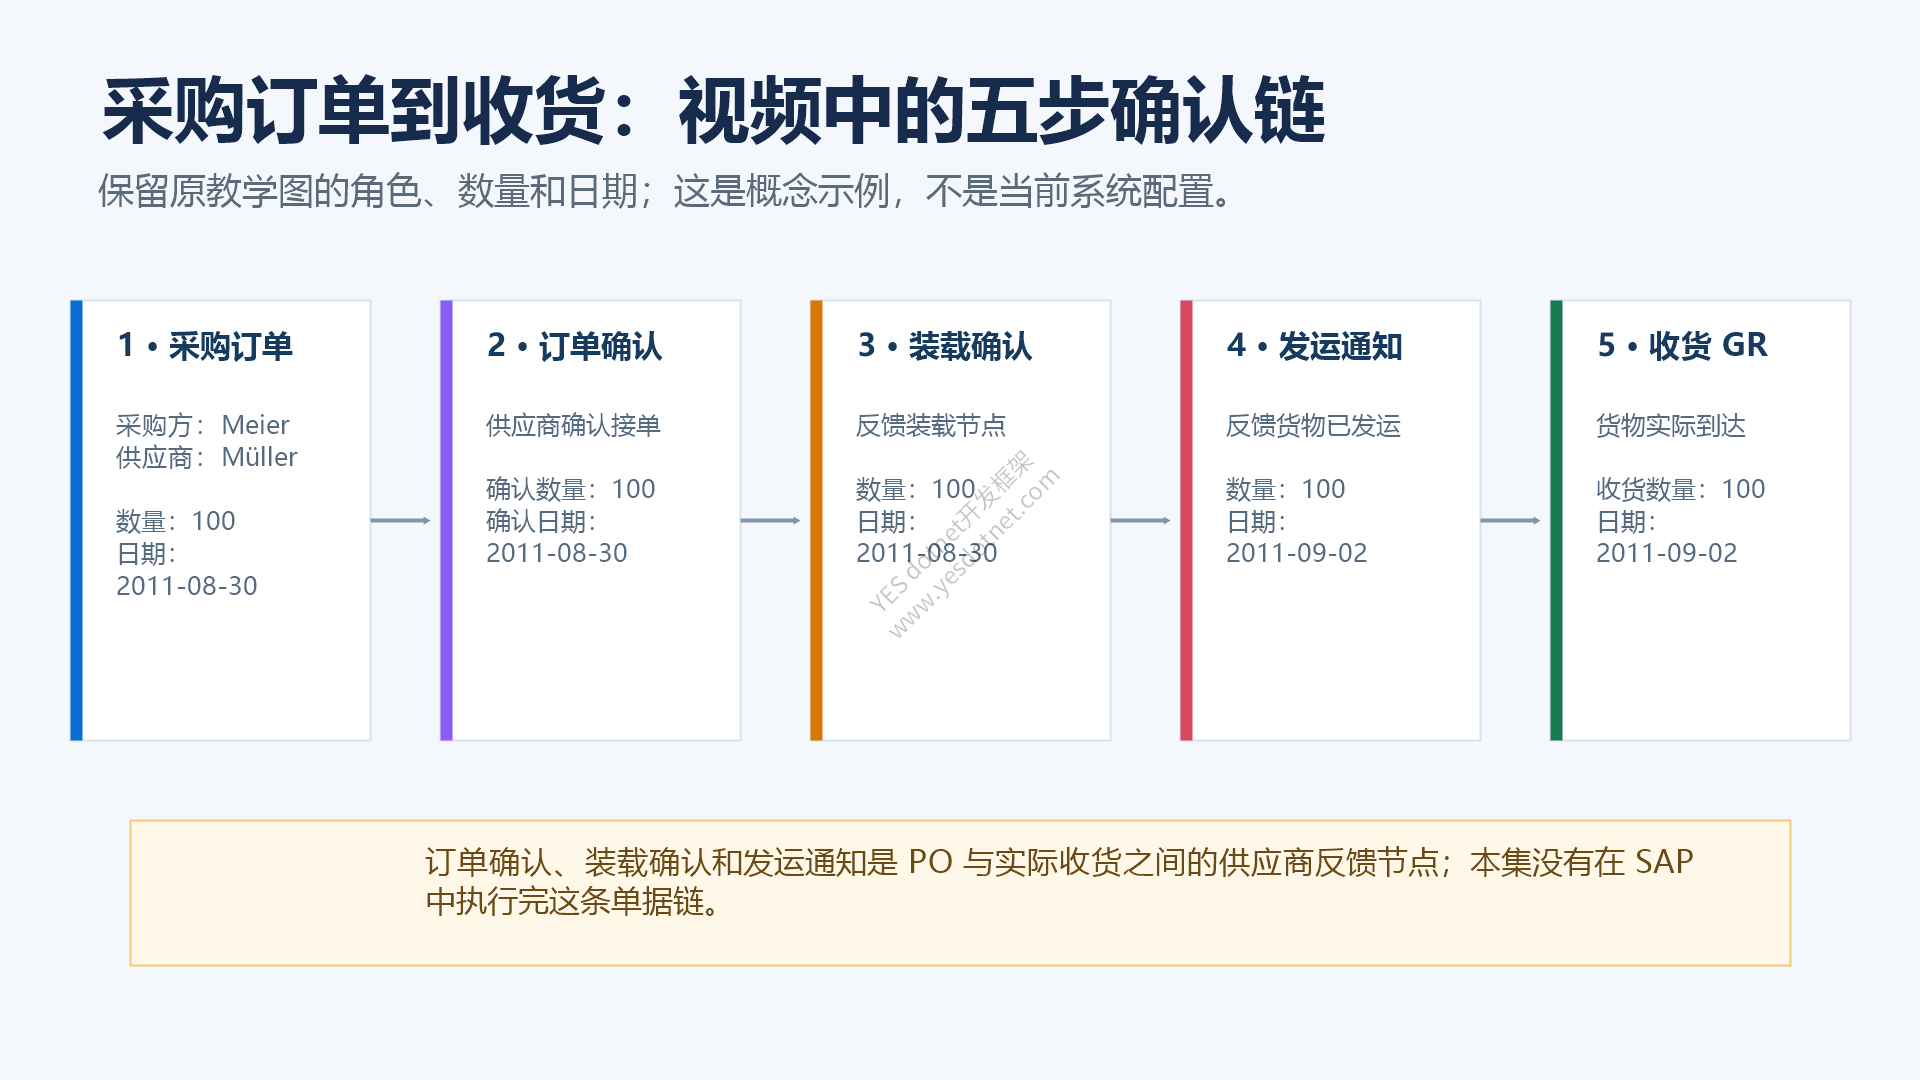
Task: Click the title 采购订单到收货：视频中的五步确认链
Action: tap(714, 111)
